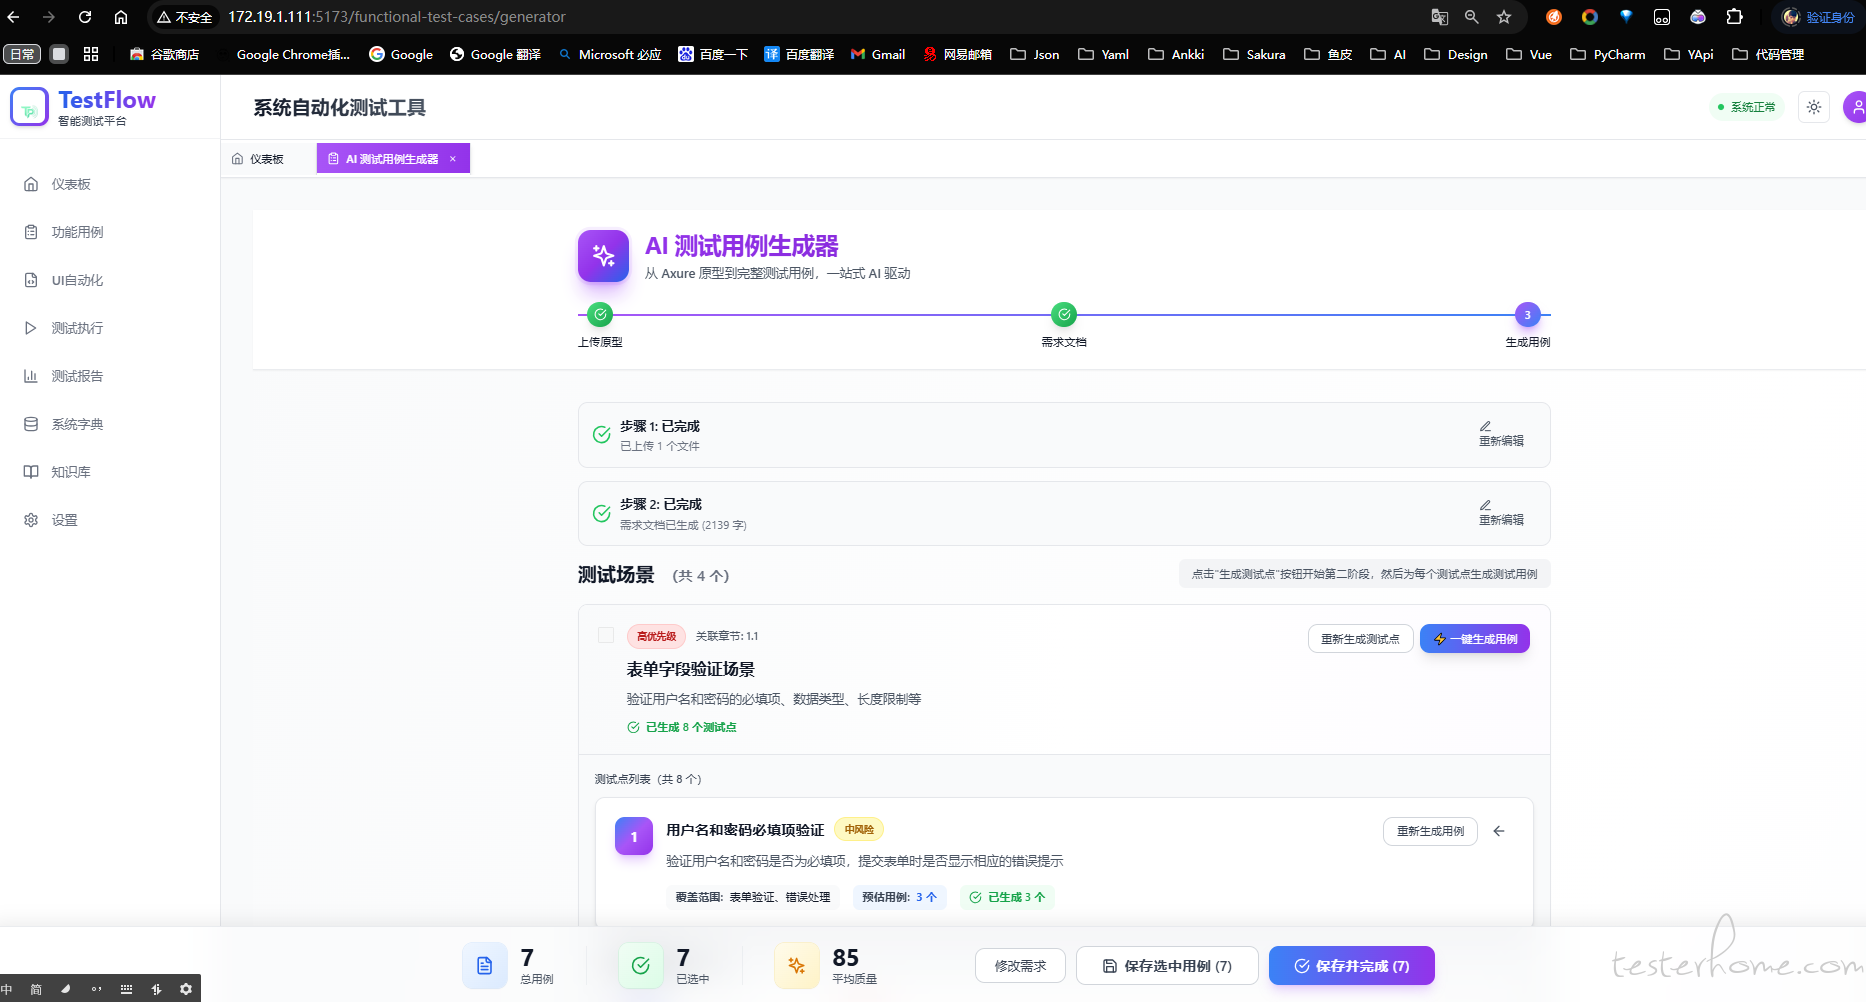Switch to the 仪表板 tab
The height and width of the screenshot is (1002, 1866).
click(x=258, y=159)
